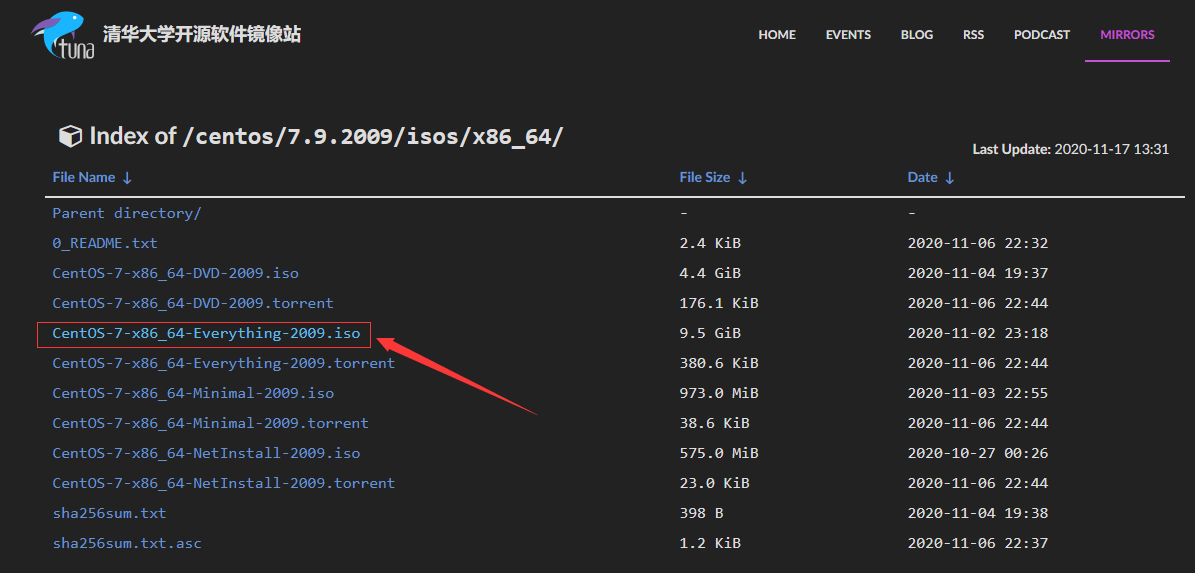Click the 176.1 KiB file size
Screen dimensions: 1195x573
[x=719, y=303]
